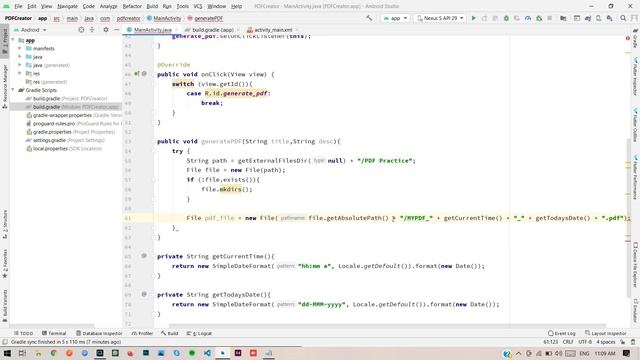
Task: Open the Structure side tab
Action: (x=4, y=224)
